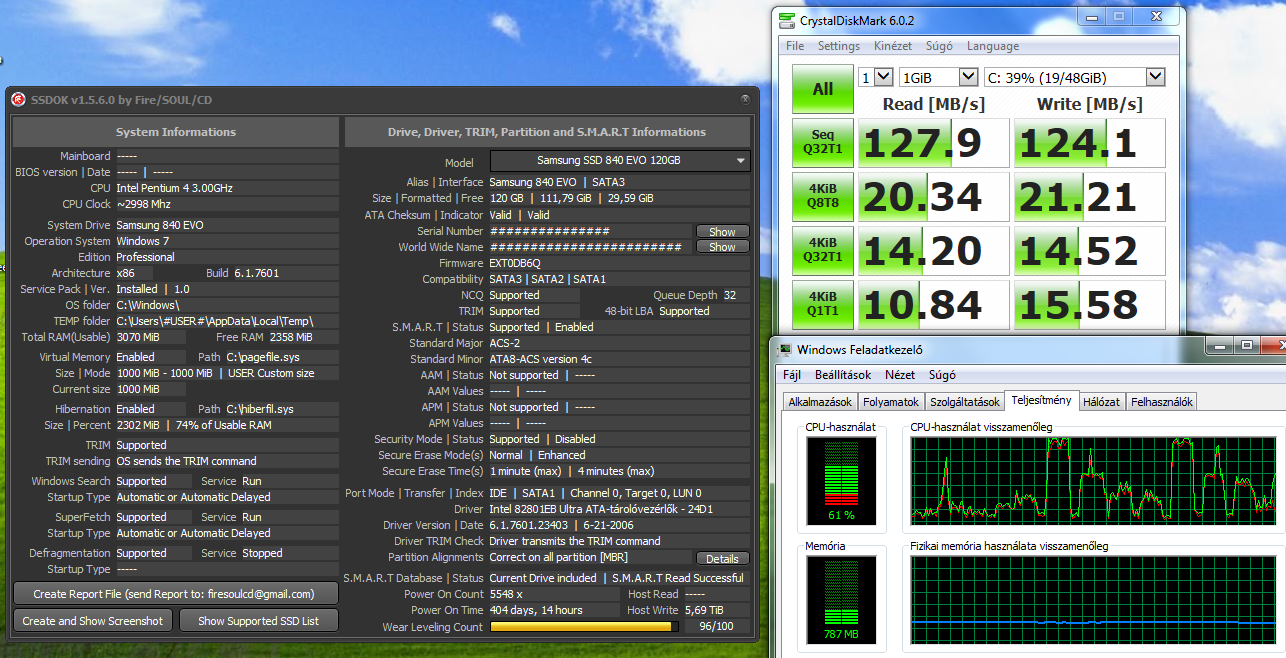Click the 5548 x Power On Count value
1286x658 pixels.
tap(507, 594)
